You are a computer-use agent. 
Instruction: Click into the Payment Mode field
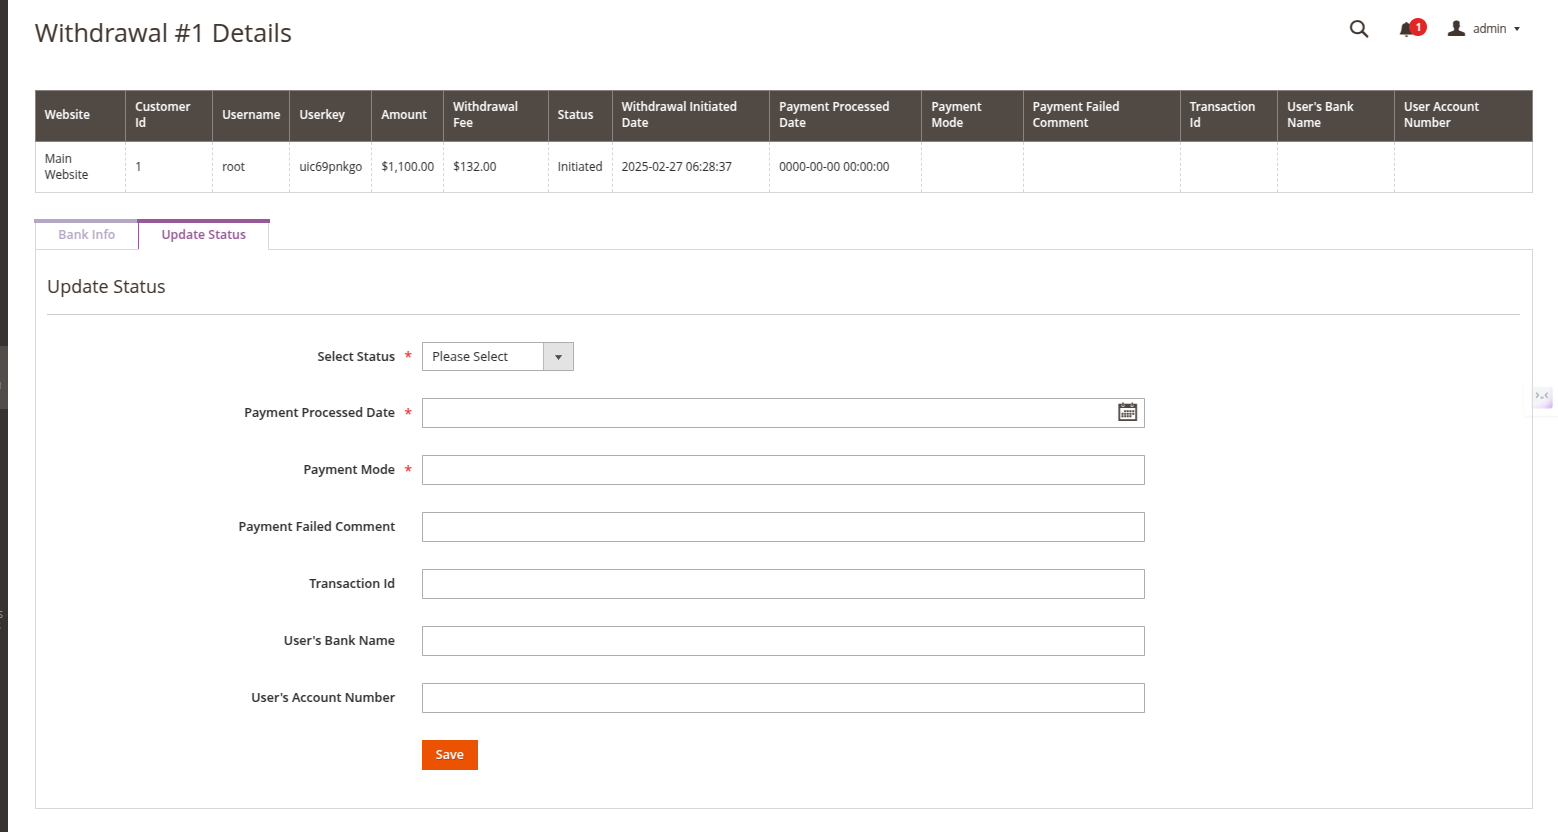(782, 470)
